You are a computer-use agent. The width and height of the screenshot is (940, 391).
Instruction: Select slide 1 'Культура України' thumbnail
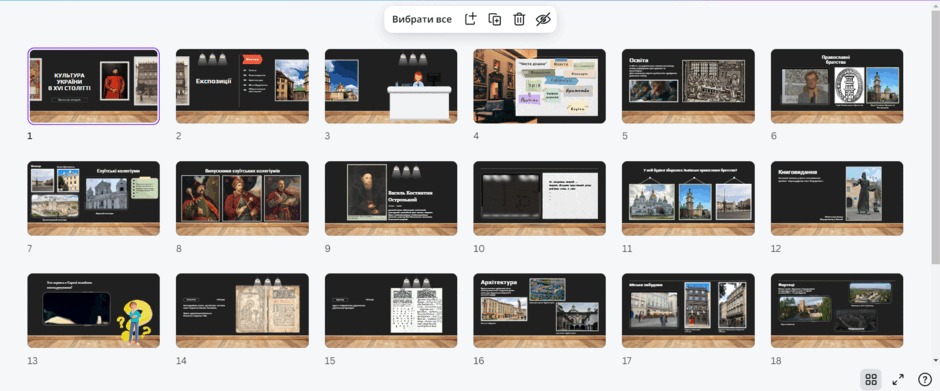(94, 86)
